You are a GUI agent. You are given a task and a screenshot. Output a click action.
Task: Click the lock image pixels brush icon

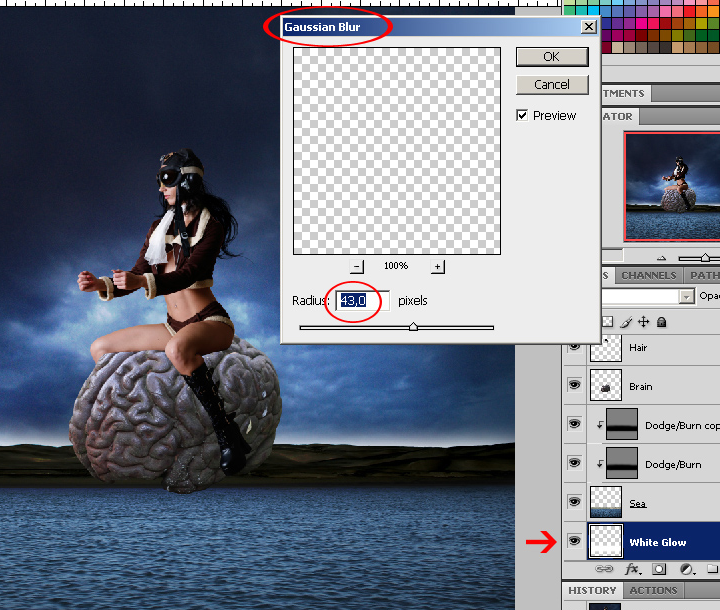625,322
